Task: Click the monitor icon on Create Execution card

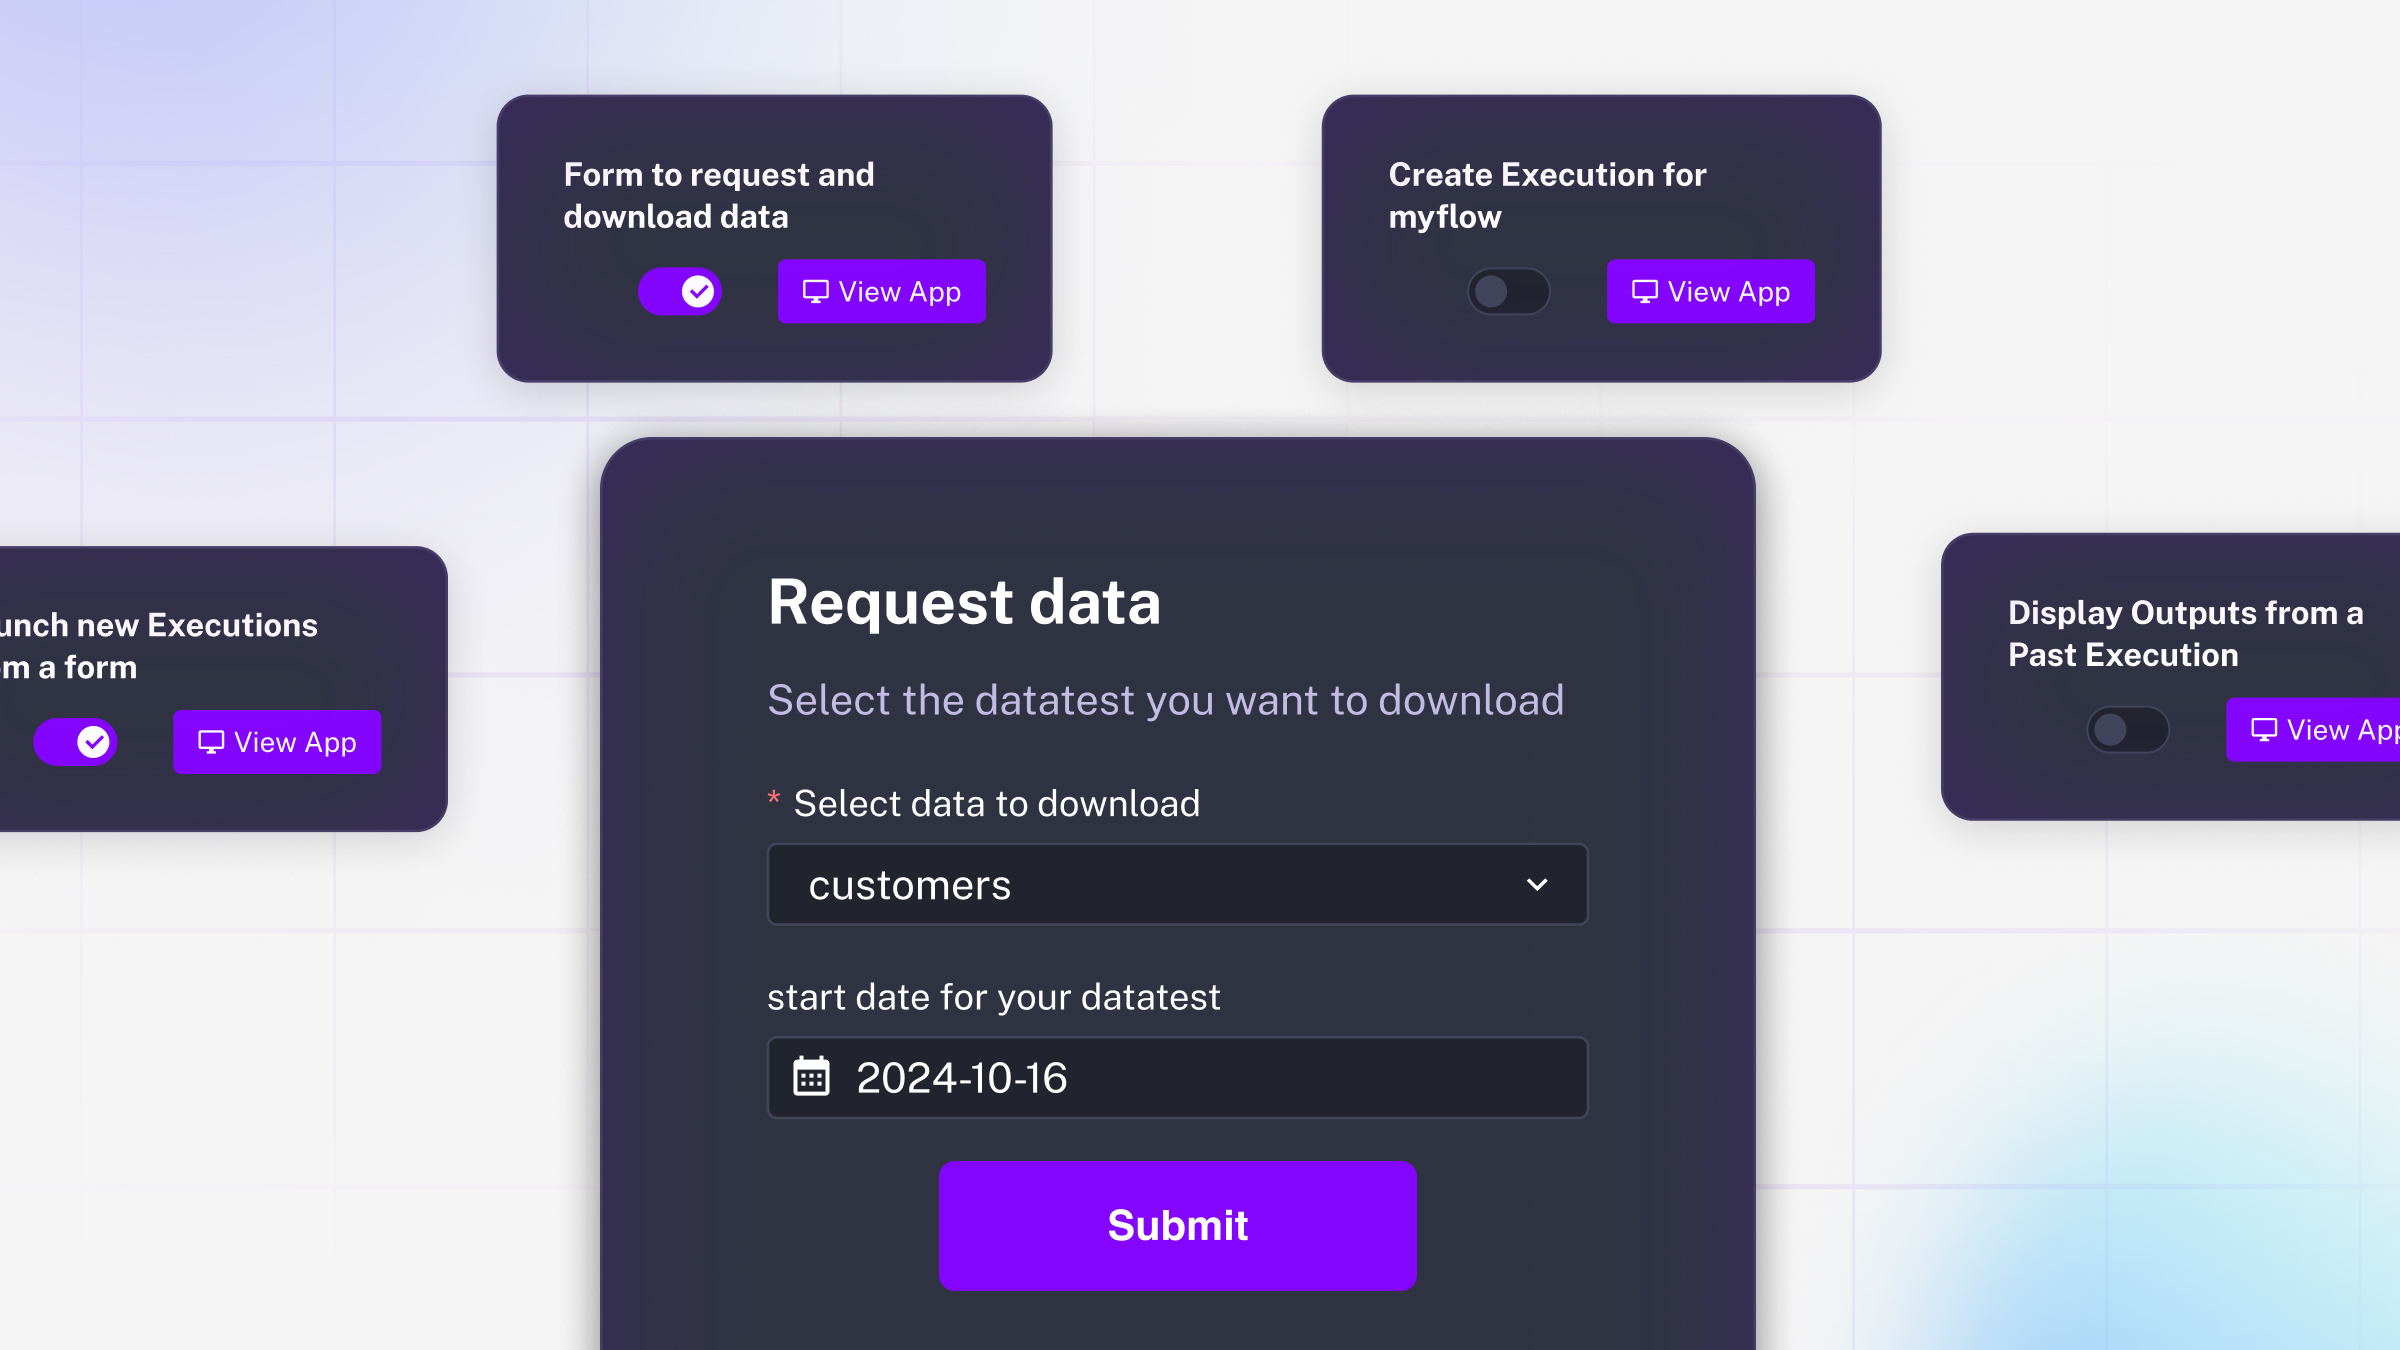Action: pyautogui.click(x=1645, y=290)
